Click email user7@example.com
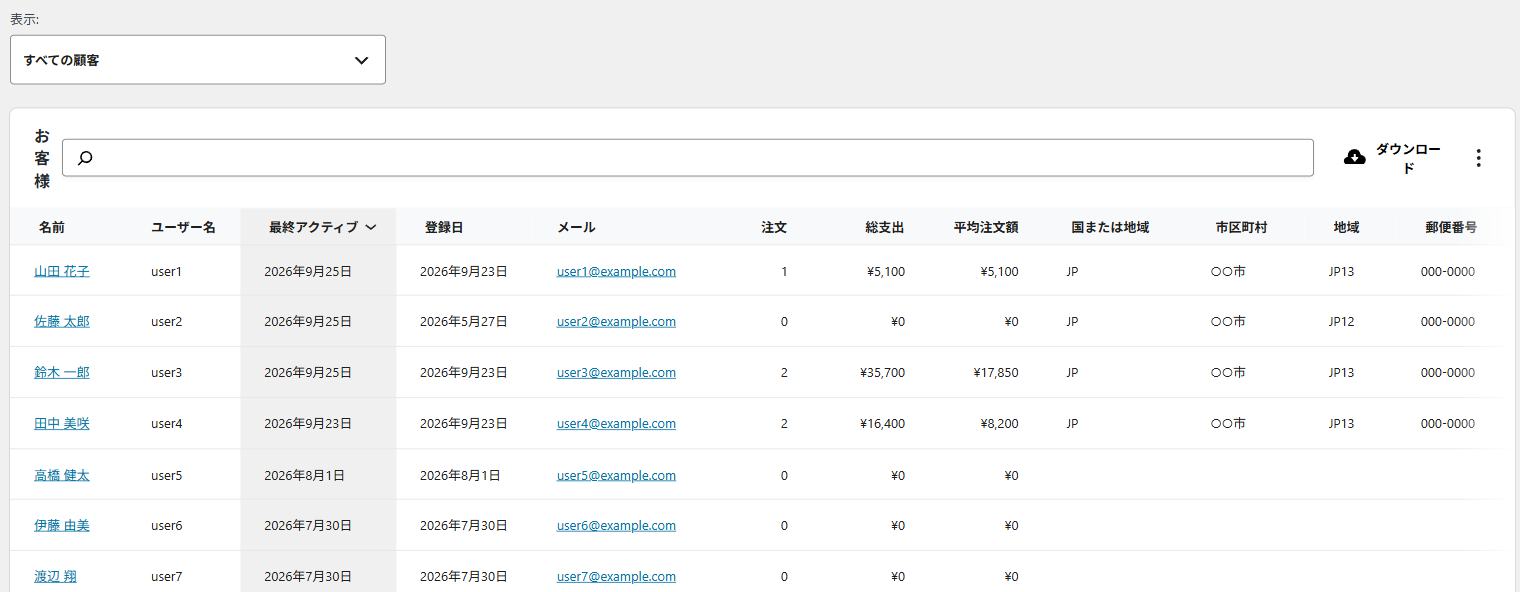Image resolution: width=1520 pixels, height=592 pixels. [616, 576]
